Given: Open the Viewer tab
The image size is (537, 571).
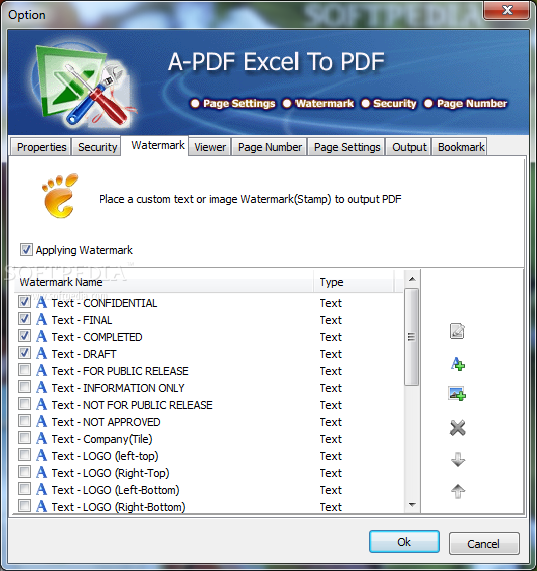Looking at the screenshot, I should pos(210,147).
